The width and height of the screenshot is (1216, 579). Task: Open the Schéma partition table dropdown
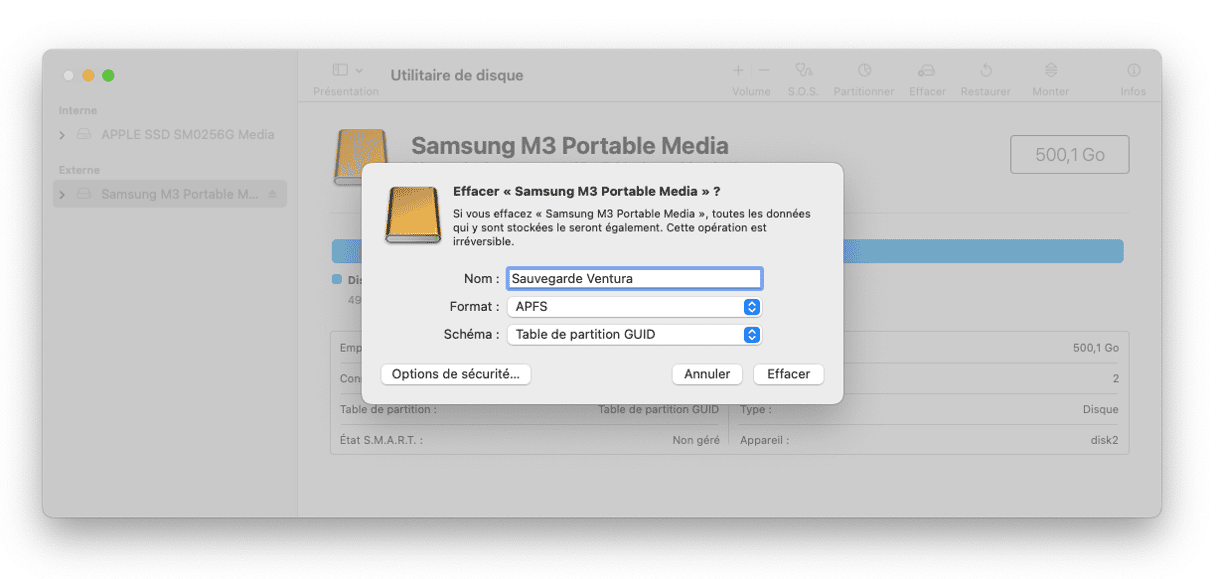[634, 335]
